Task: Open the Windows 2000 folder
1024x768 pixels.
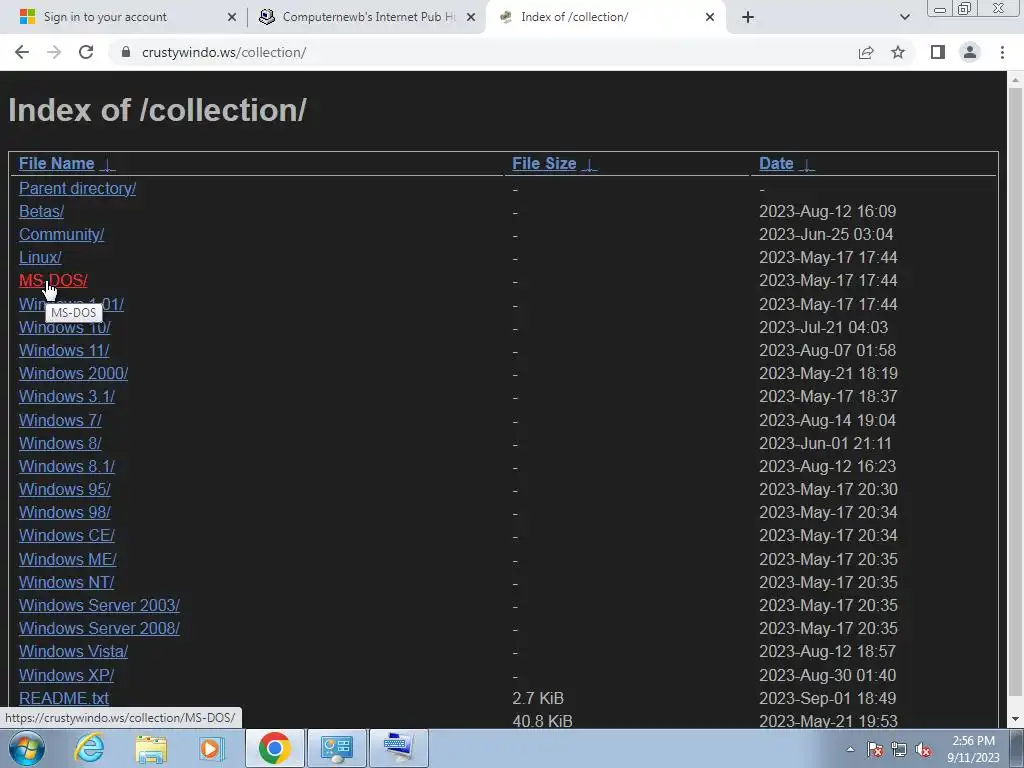Action: pos(73,374)
